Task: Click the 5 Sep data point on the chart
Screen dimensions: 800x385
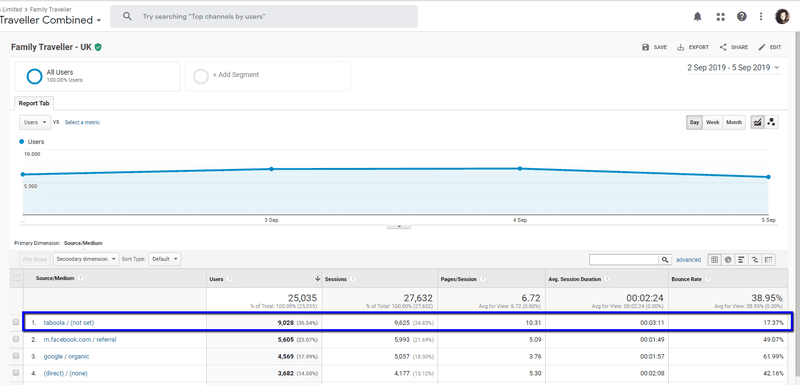Action: tap(768, 177)
